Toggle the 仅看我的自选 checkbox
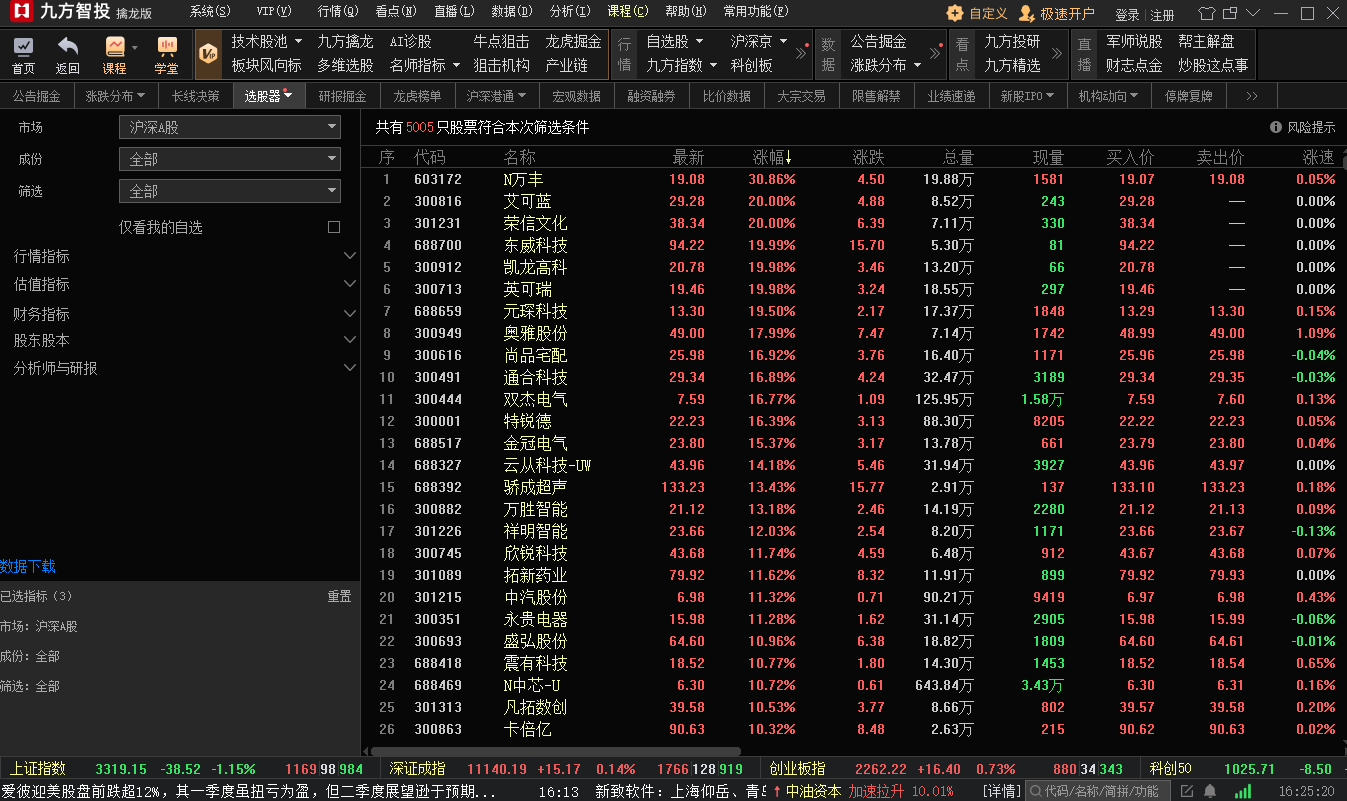The width and height of the screenshot is (1347, 801). (334, 227)
